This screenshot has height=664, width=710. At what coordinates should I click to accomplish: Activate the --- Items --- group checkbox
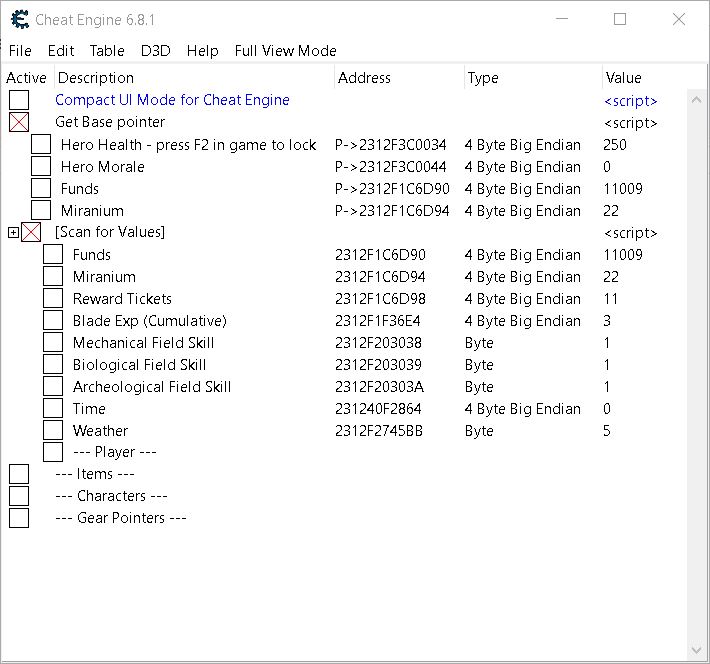point(19,474)
